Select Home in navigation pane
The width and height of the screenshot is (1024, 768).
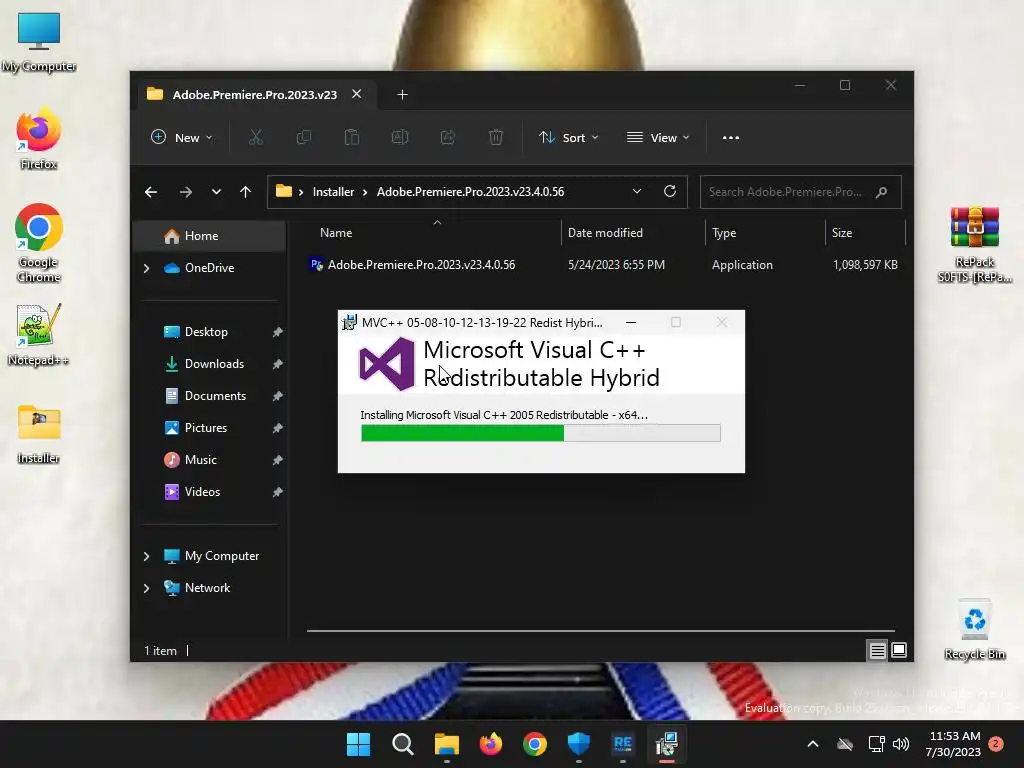(209, 236)
